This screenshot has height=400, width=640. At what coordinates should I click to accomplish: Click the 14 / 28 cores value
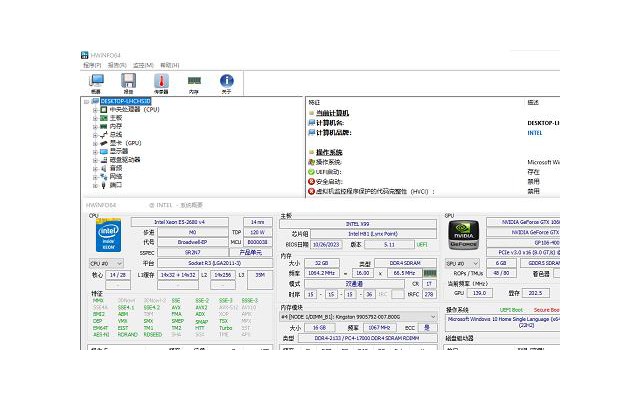pyautogui.click(x=118, y=275)
